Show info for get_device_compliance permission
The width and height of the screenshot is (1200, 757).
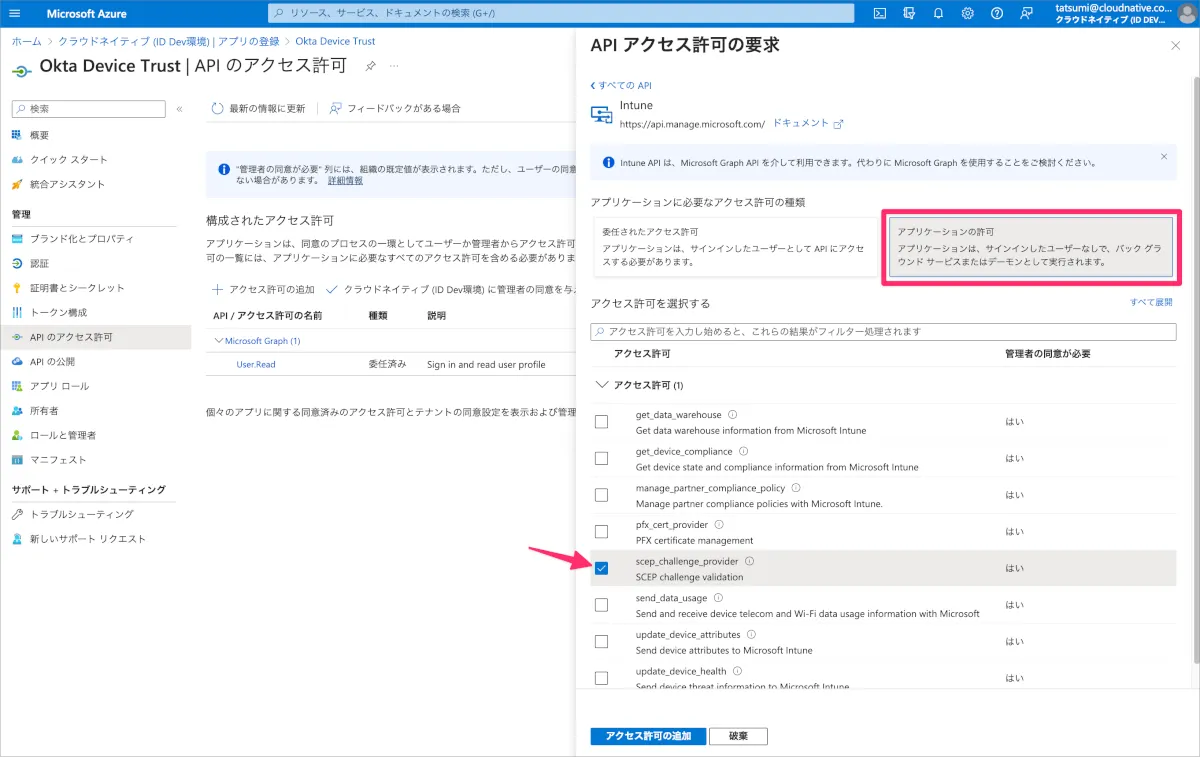pos(743,451)
